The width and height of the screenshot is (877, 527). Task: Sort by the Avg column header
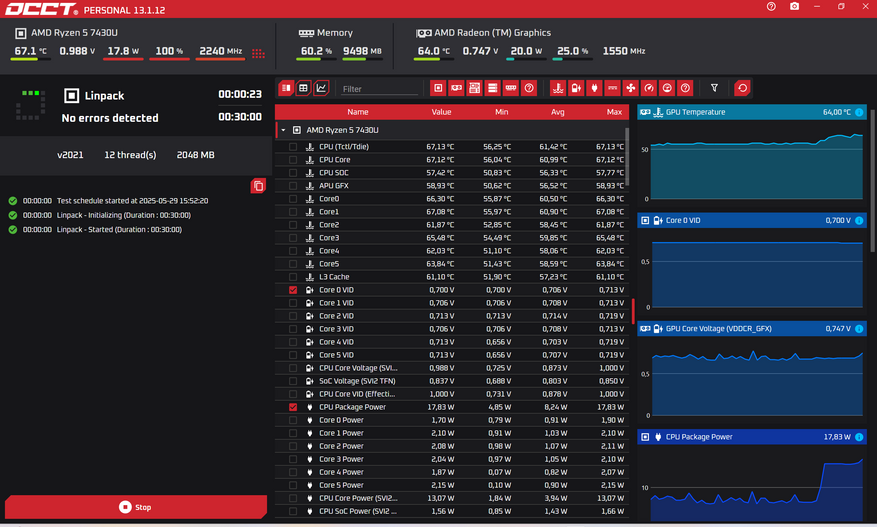(558, 112)
